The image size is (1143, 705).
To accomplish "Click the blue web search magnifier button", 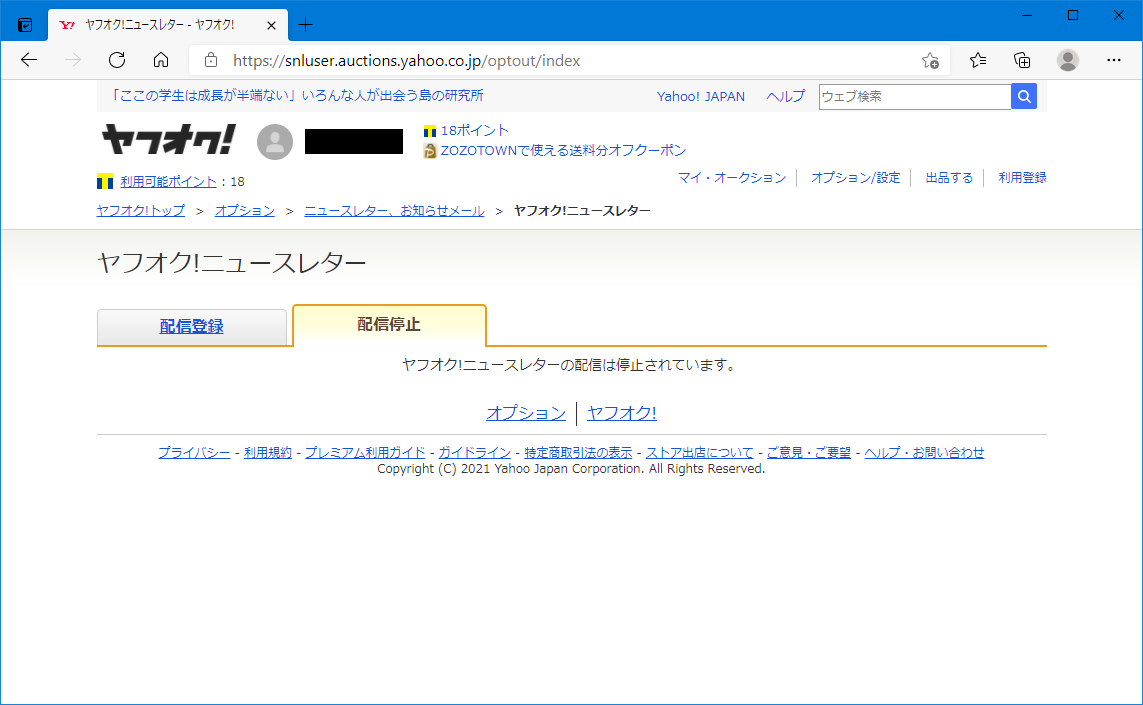I will pos(1024,96).
